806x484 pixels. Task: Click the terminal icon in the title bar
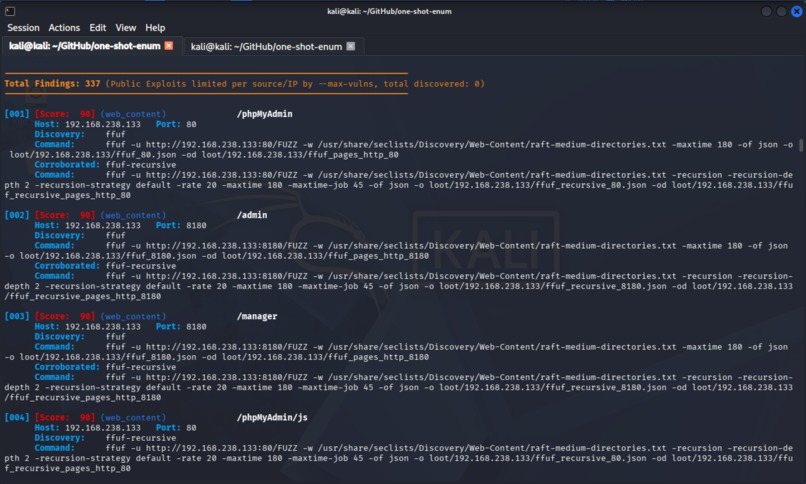pos(10,11)
